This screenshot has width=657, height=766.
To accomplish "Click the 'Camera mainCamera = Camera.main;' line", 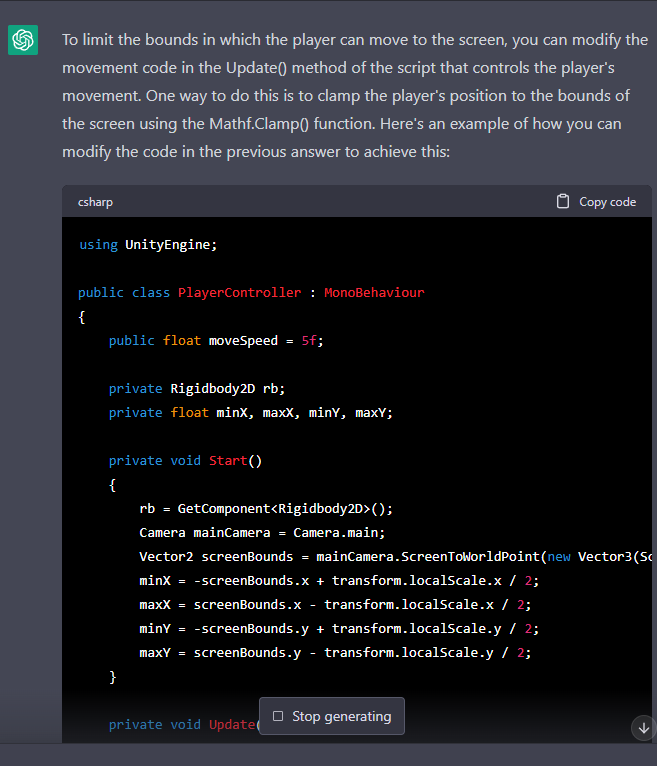I will (x=262, y=532).
